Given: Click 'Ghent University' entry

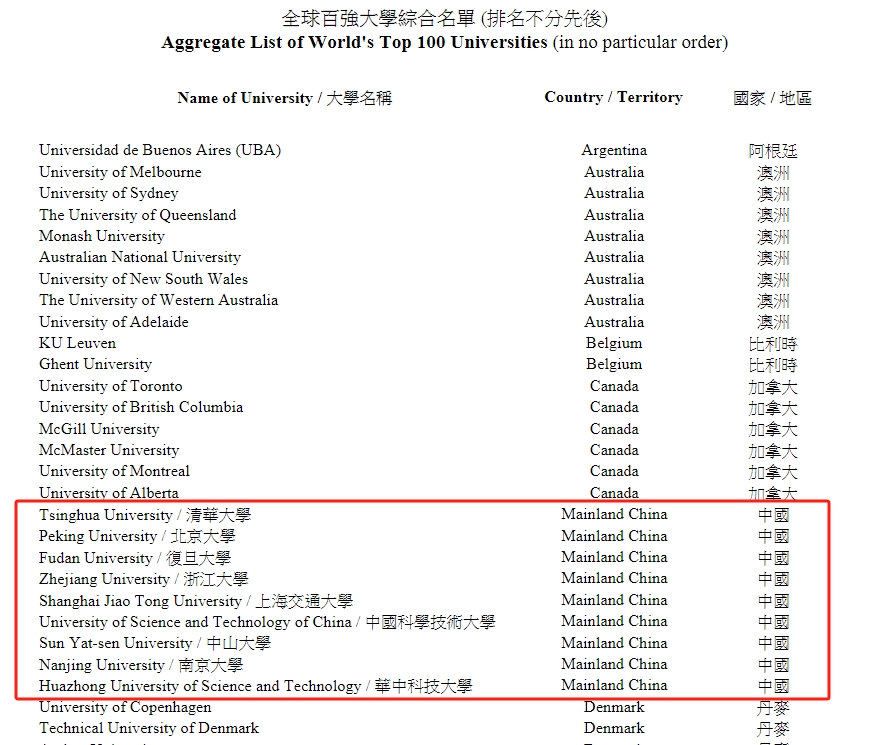Looking at the screenshot, I should click(x=95, y=365).
